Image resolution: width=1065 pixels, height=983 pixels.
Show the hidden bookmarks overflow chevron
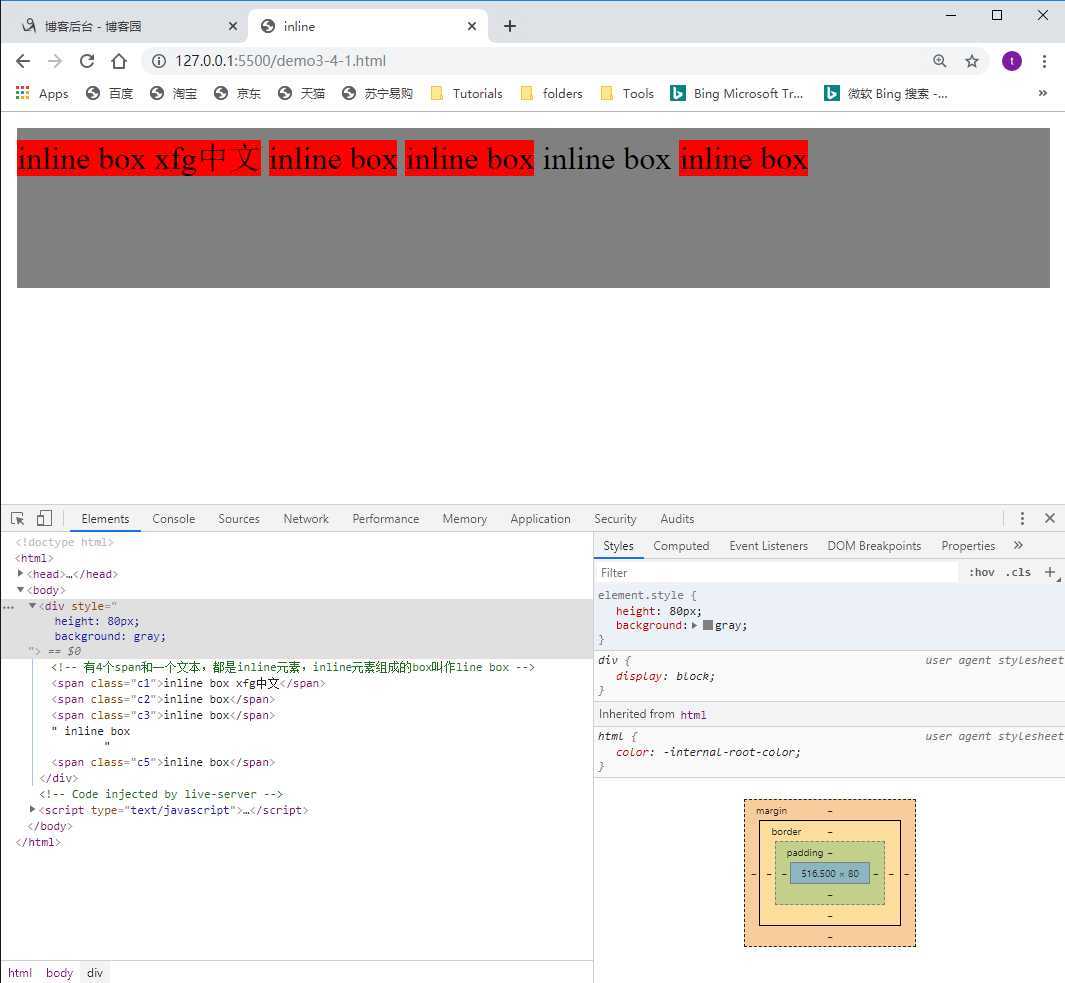(1043, 93)
